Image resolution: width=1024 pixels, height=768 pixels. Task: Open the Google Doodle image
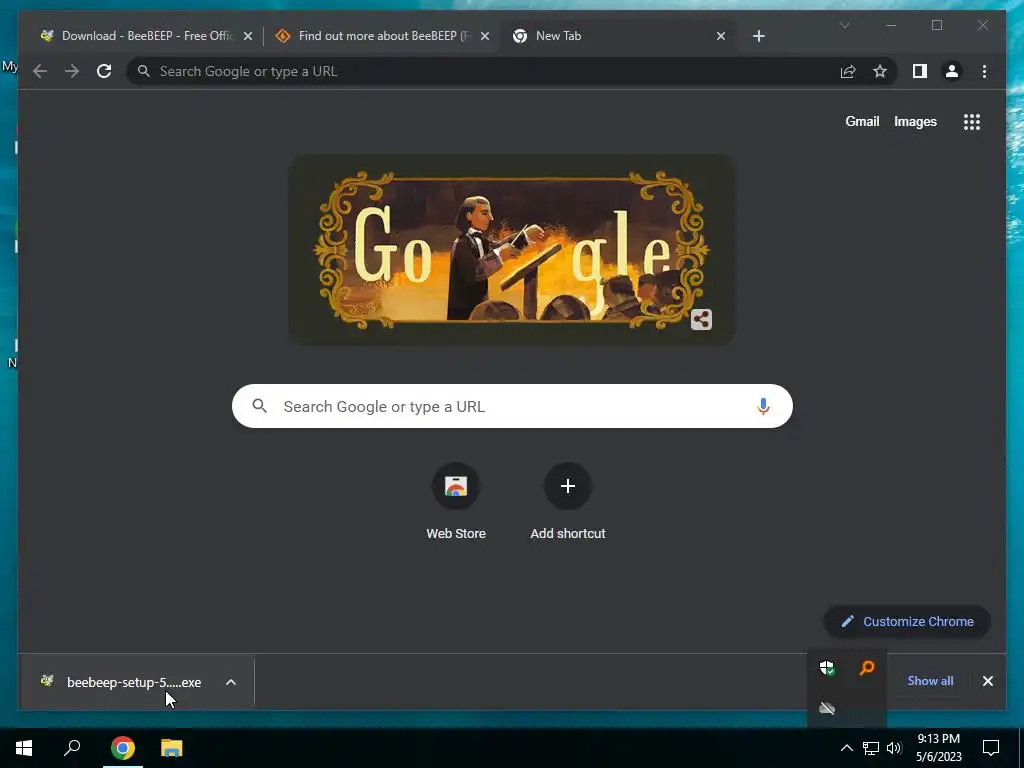click(511, 249)
